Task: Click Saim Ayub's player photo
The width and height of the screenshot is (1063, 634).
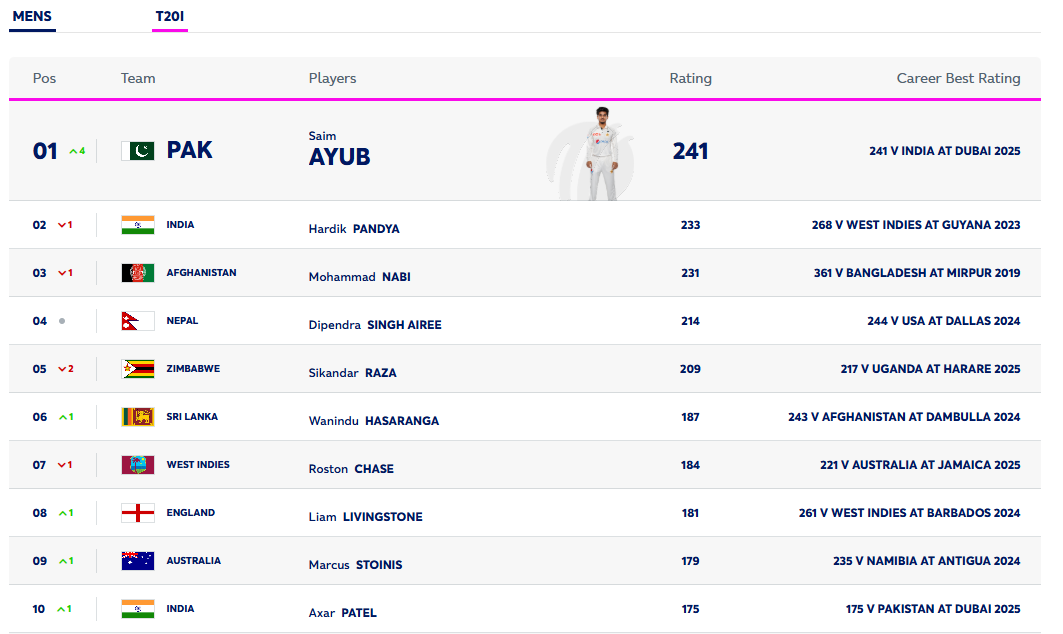Action: 601,153
